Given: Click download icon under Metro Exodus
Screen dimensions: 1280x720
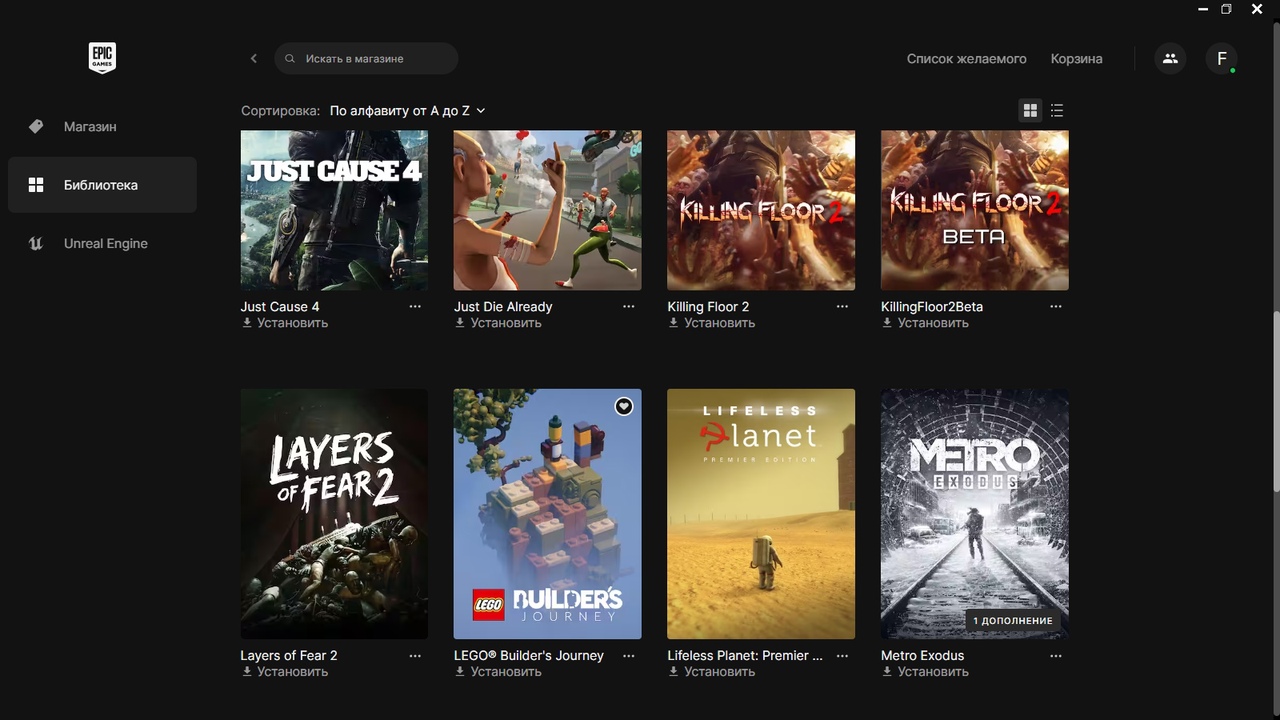Looking at the screenshot, I should coord(887,672).
